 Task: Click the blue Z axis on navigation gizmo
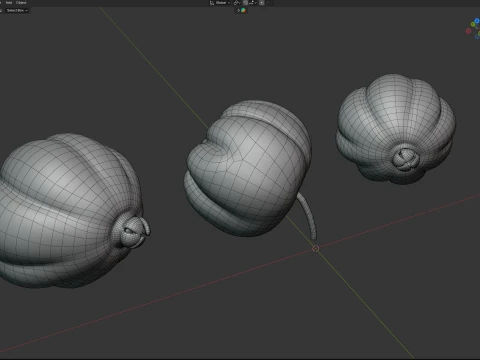[x=477, y=21]
